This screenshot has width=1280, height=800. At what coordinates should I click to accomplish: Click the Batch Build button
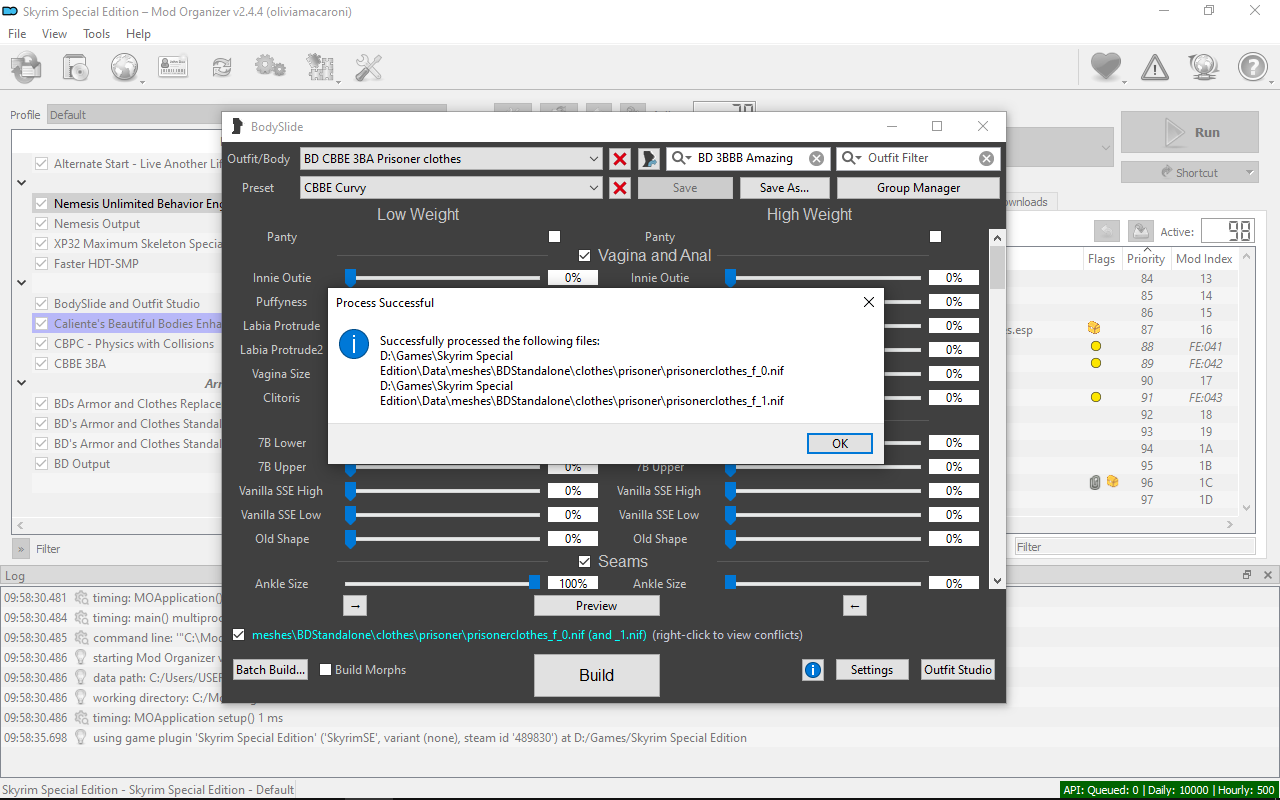270,670
